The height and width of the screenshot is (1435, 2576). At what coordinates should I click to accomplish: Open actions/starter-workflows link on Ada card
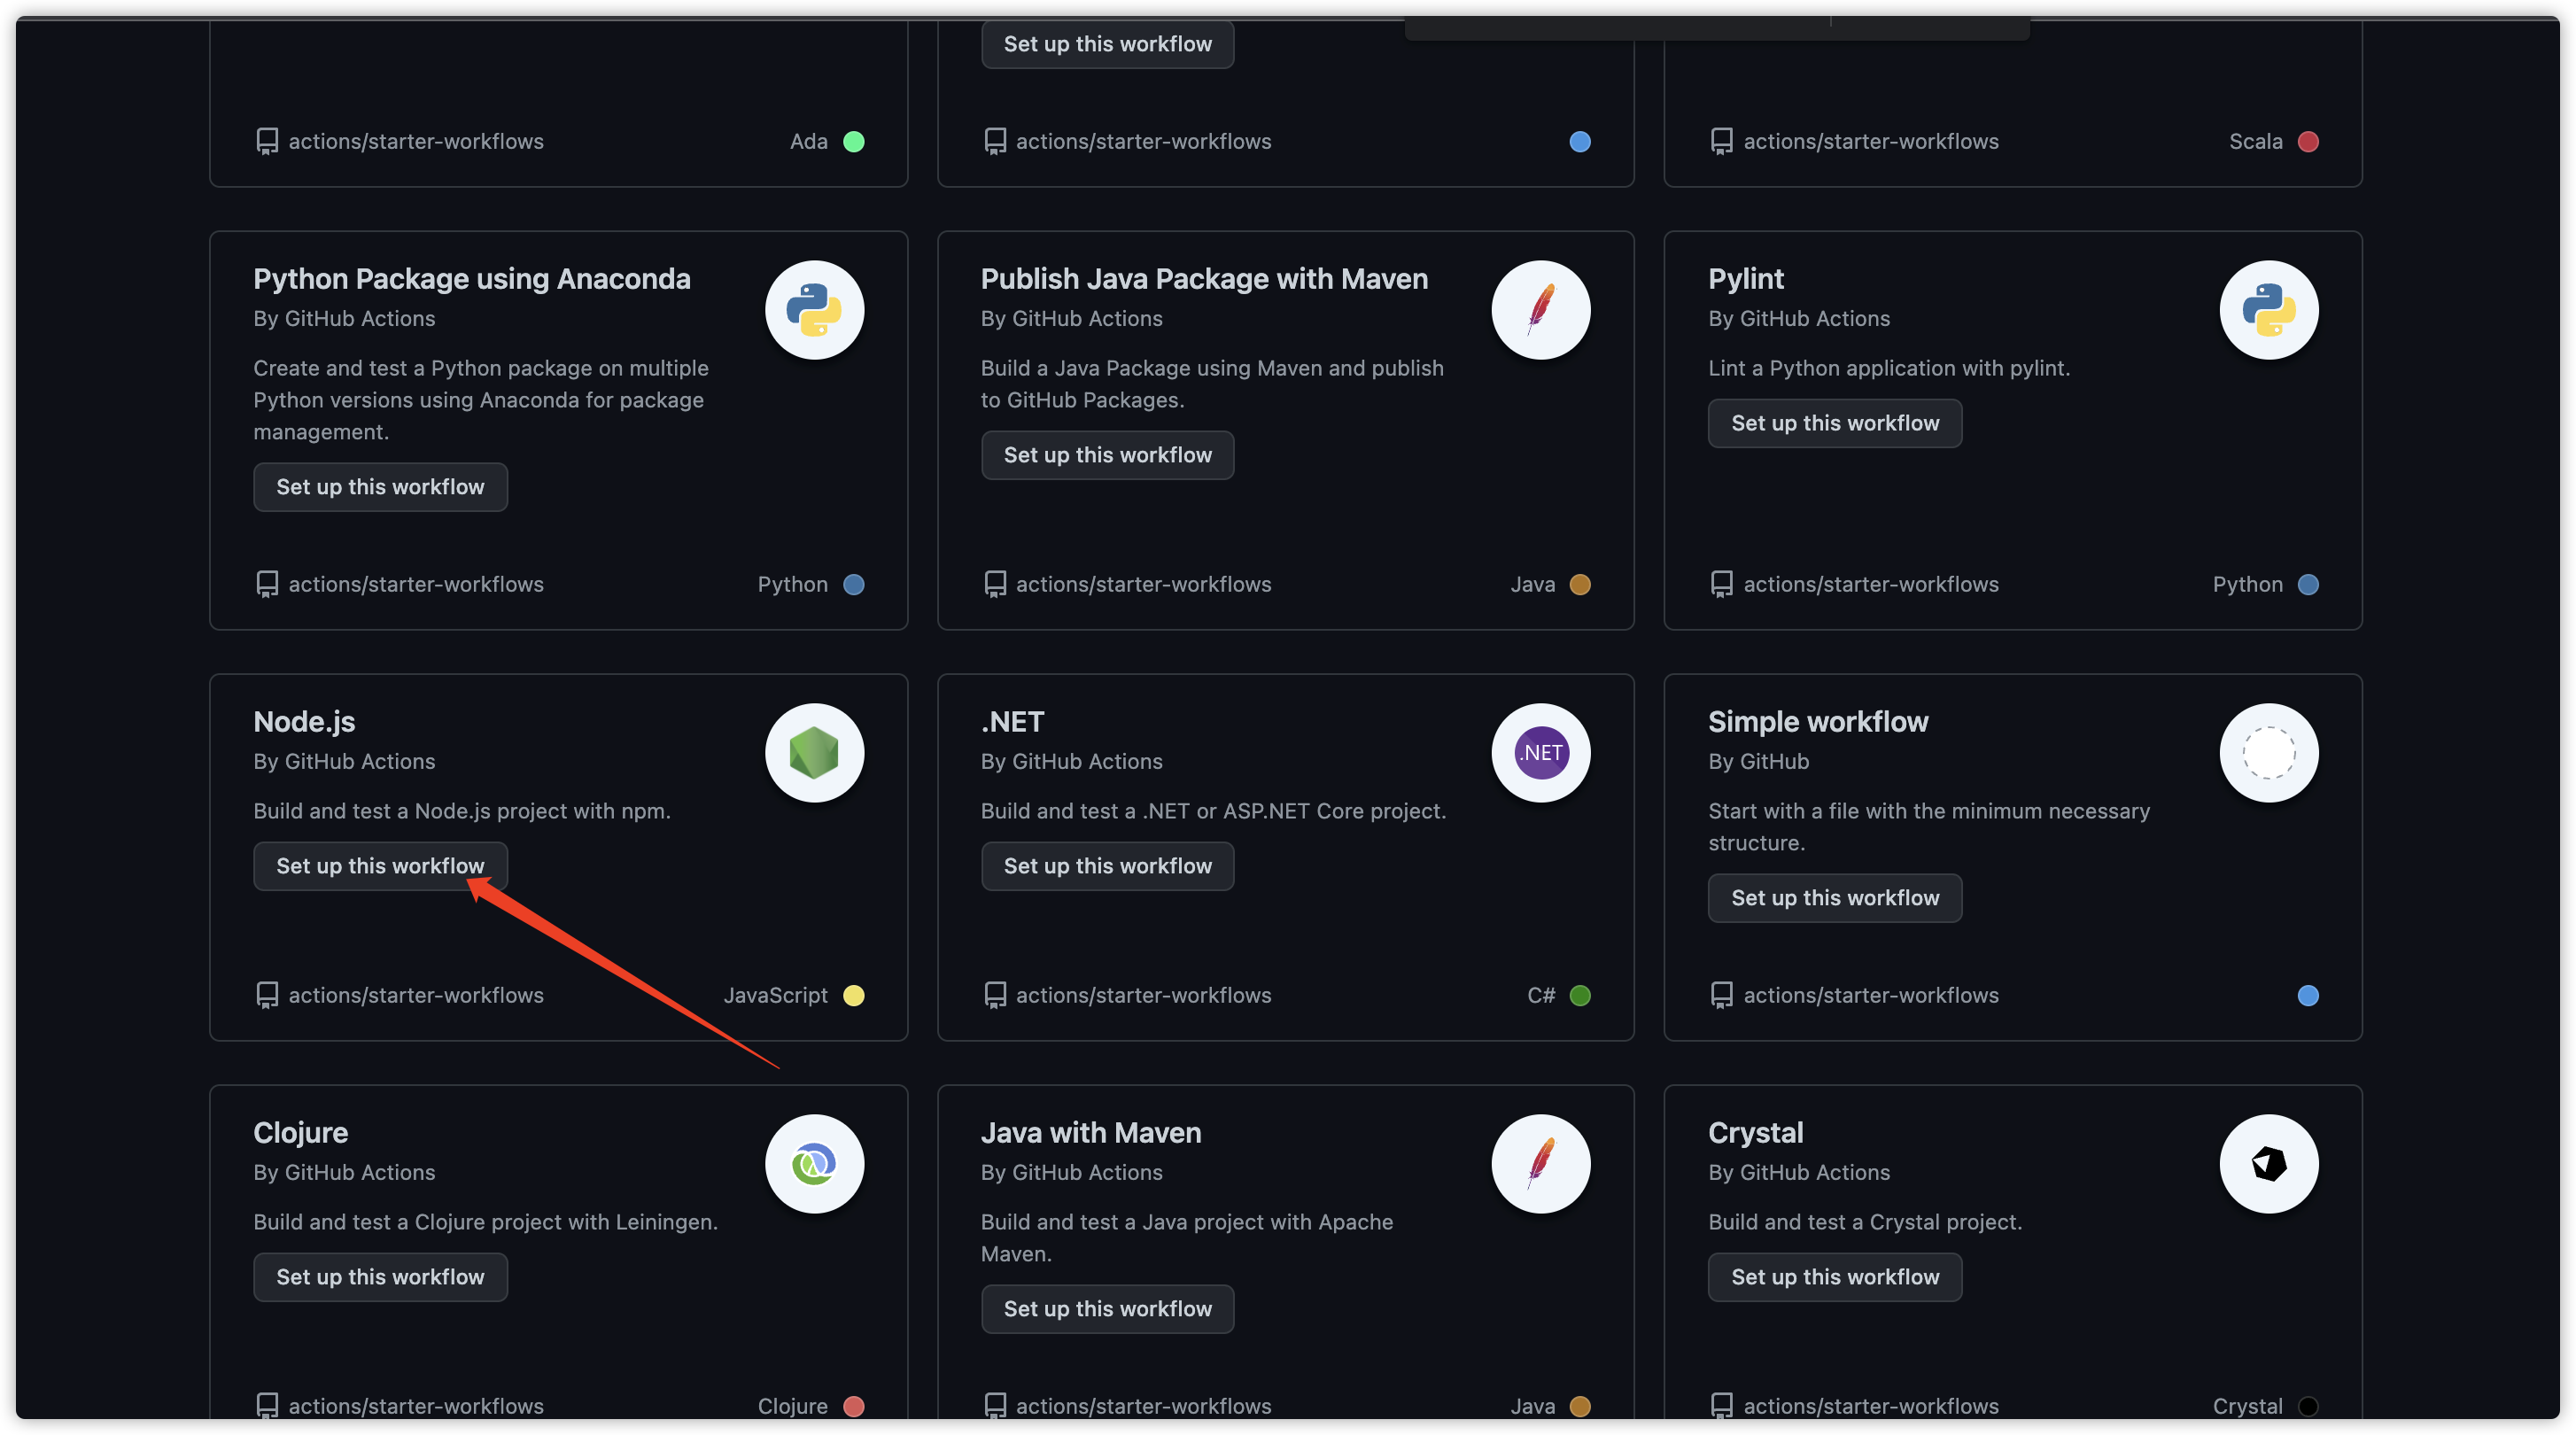(416, 142)
